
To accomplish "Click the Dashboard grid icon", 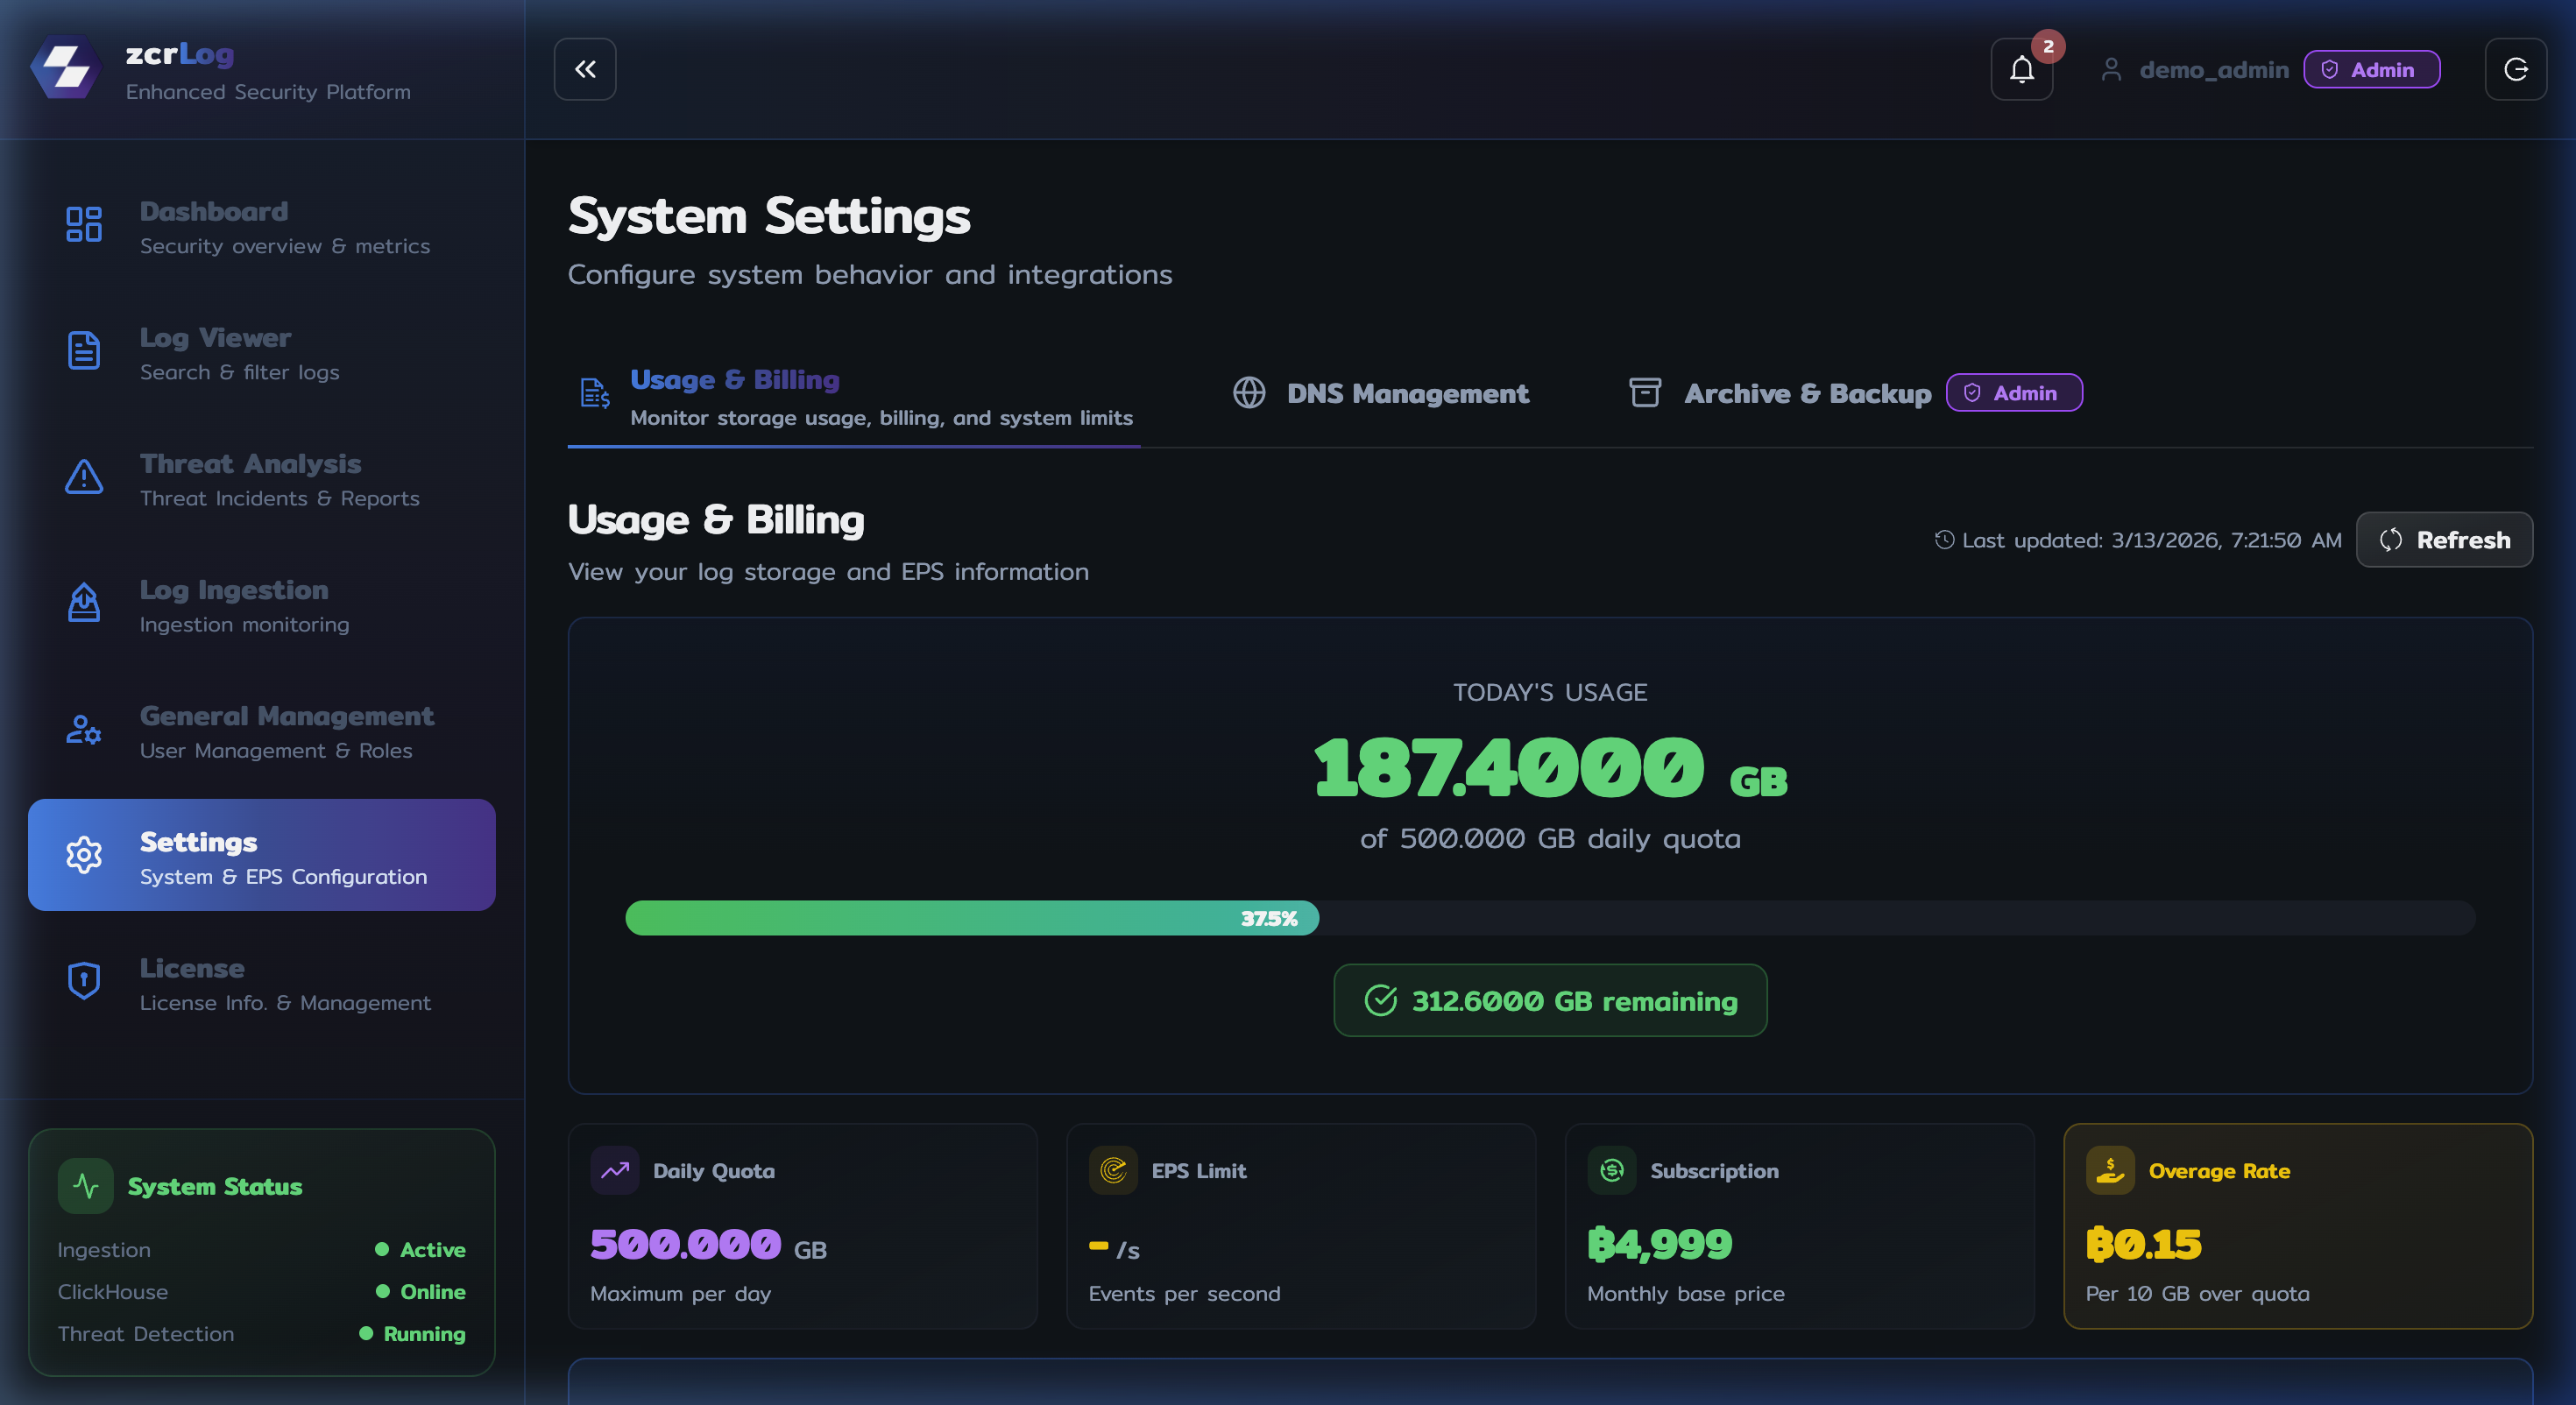I will [84, 224].
